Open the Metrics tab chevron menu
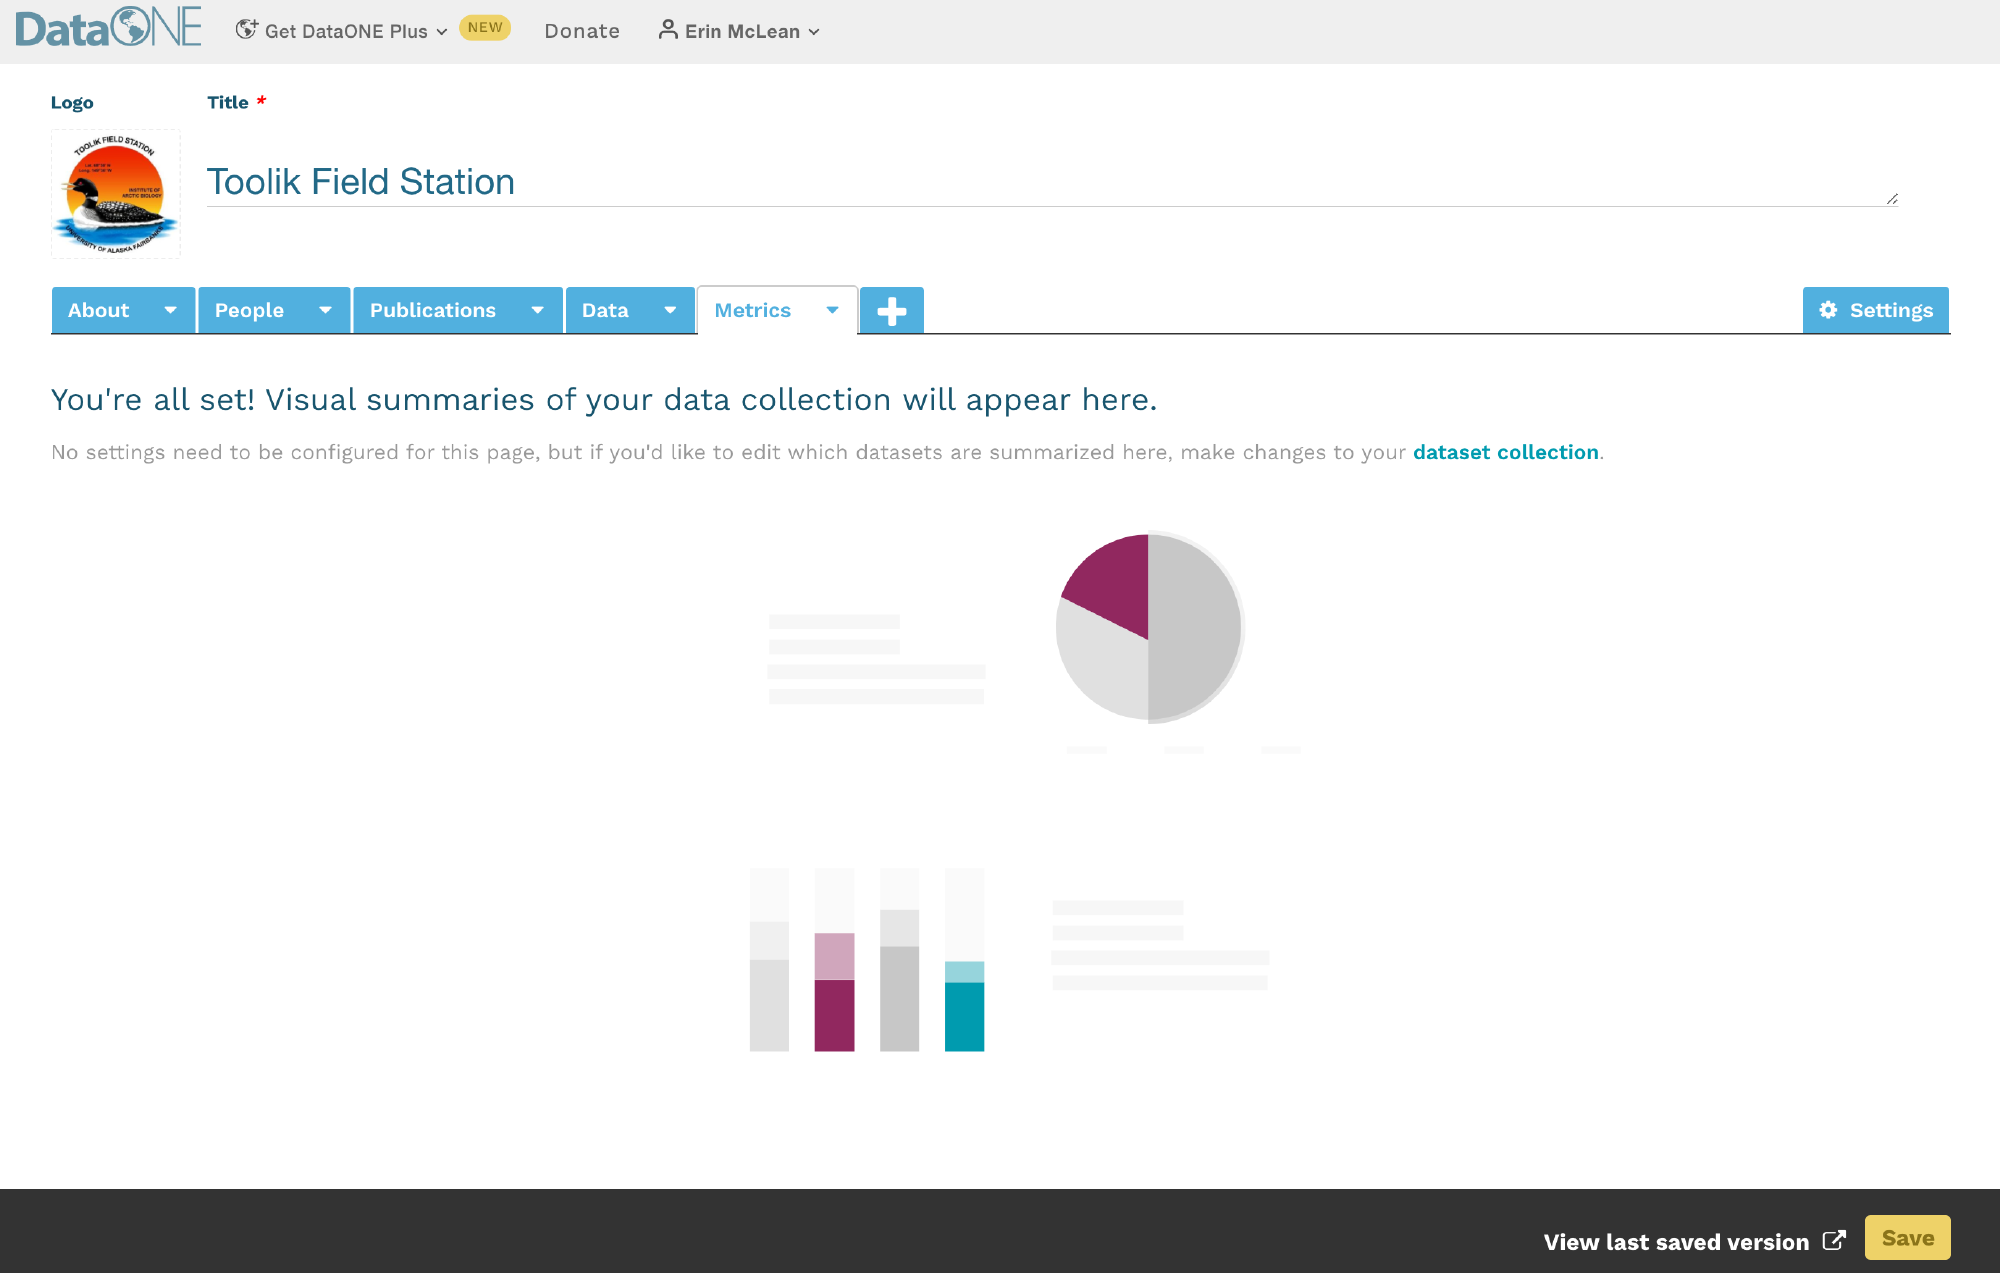 (x=833, y=310)
